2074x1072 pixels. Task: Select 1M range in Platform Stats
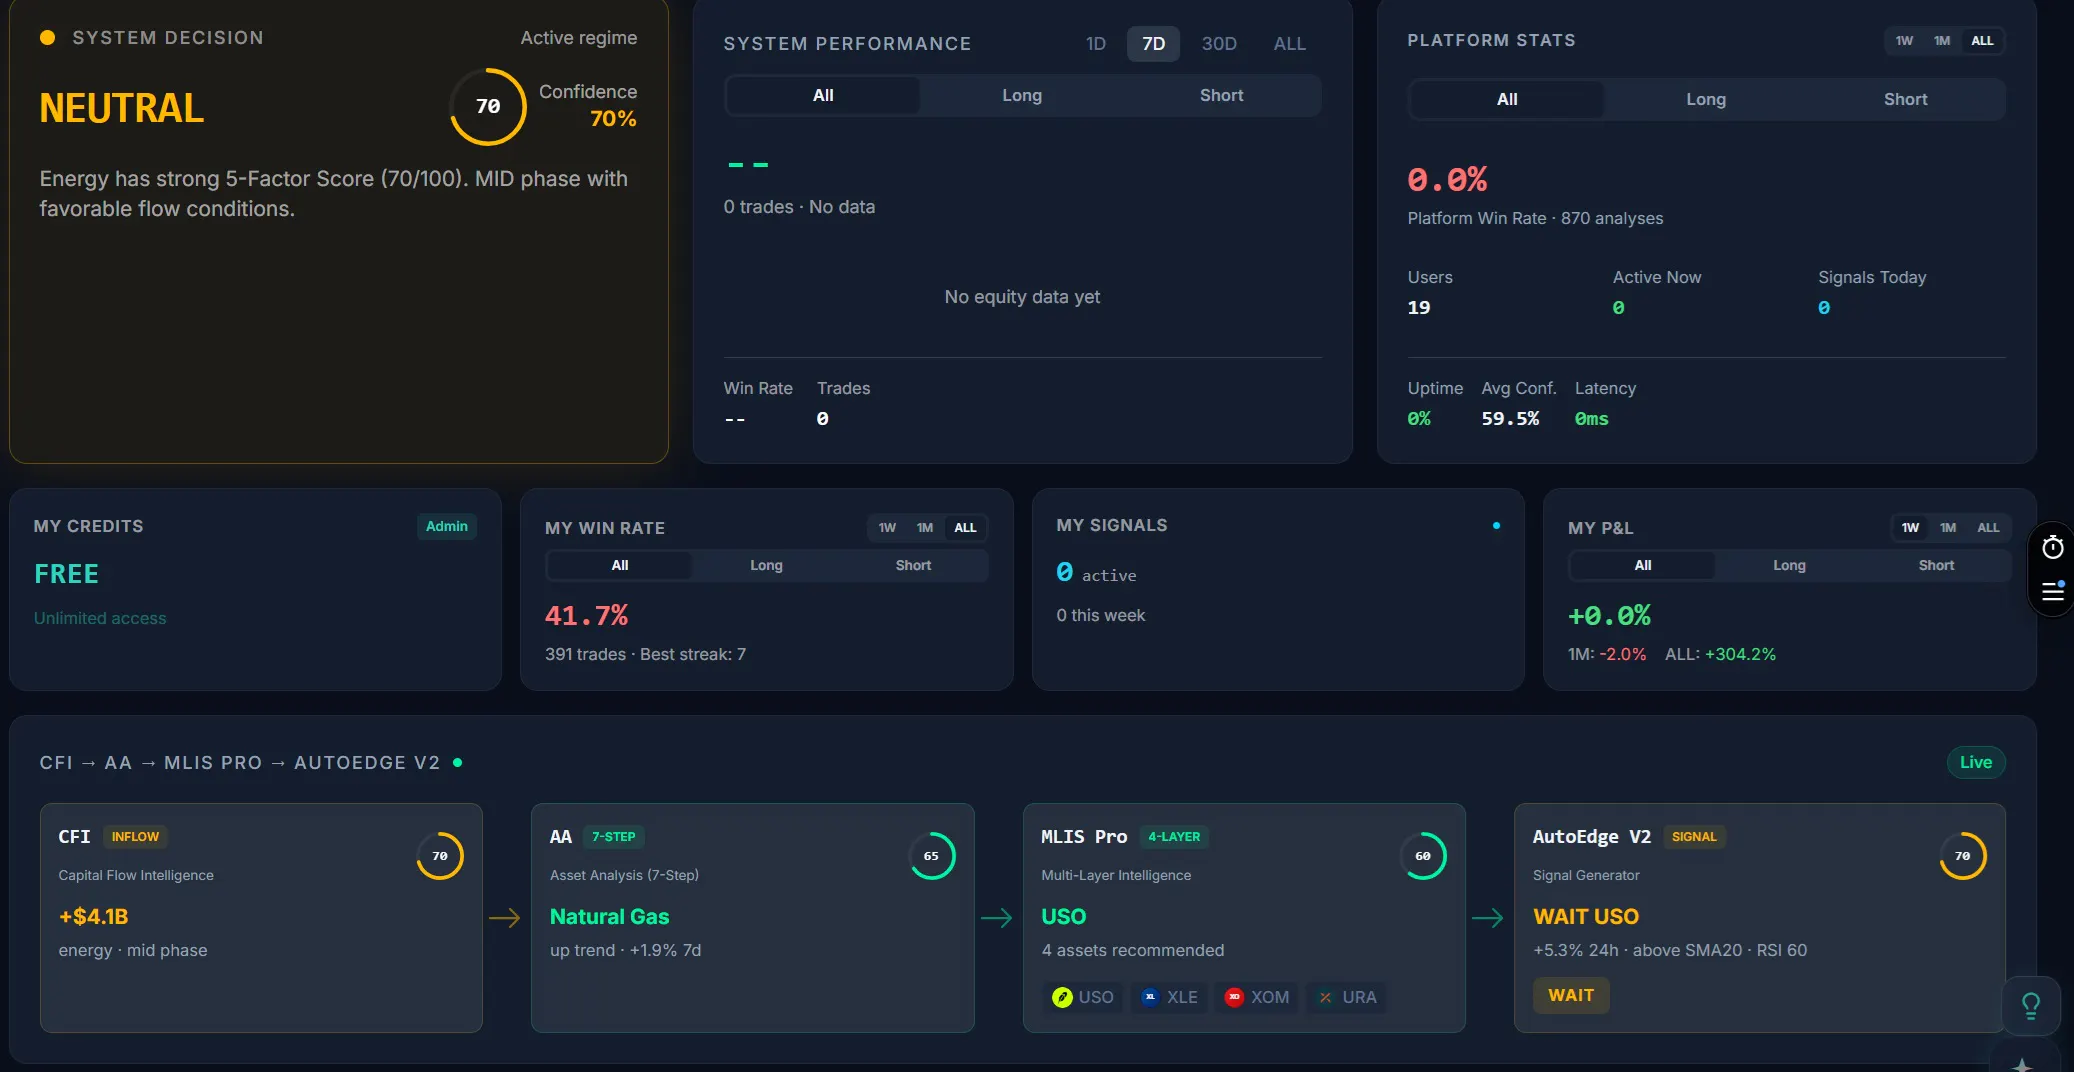pyautogui.click(x=1942, y=41)
